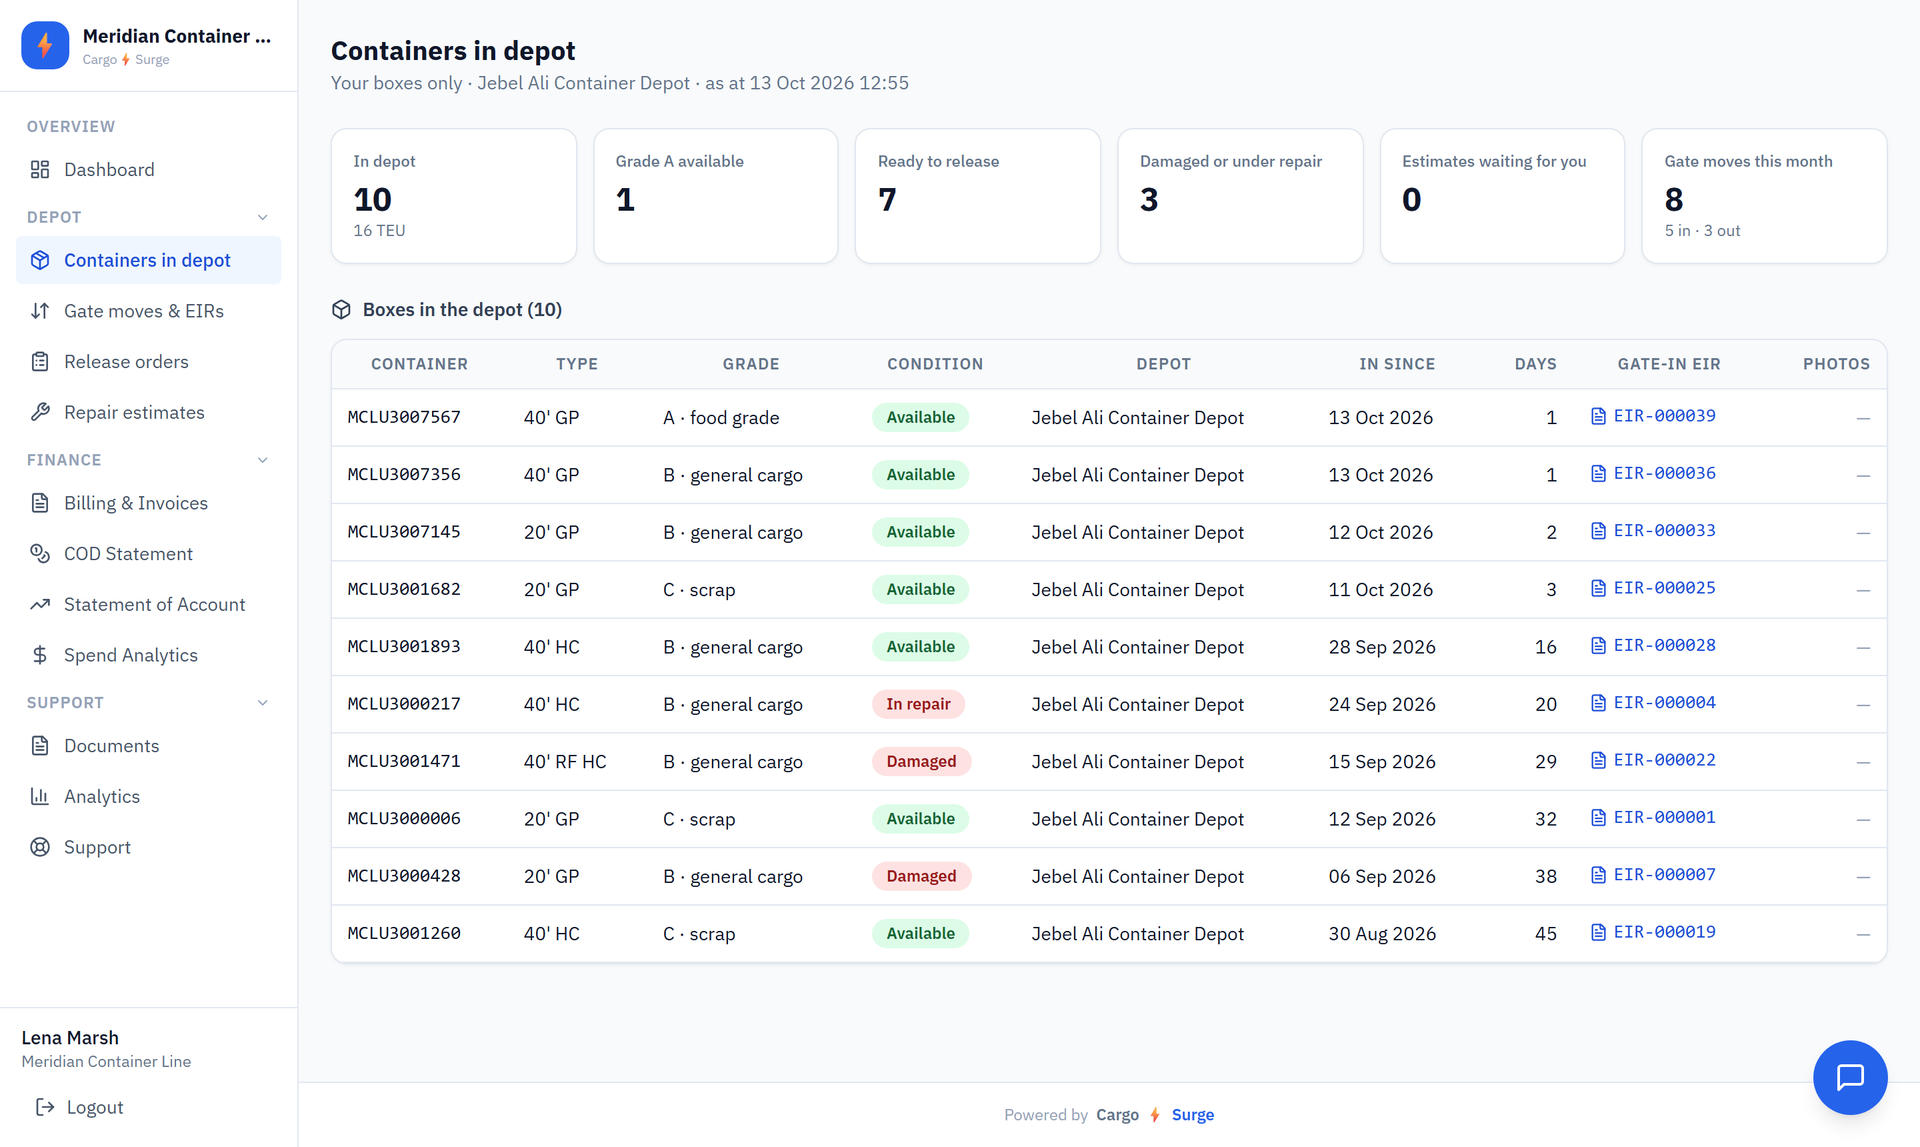1920x1147 pixels.
Task: Click the document icon next to EIR-000022
Action: (x=1598, y=760)
